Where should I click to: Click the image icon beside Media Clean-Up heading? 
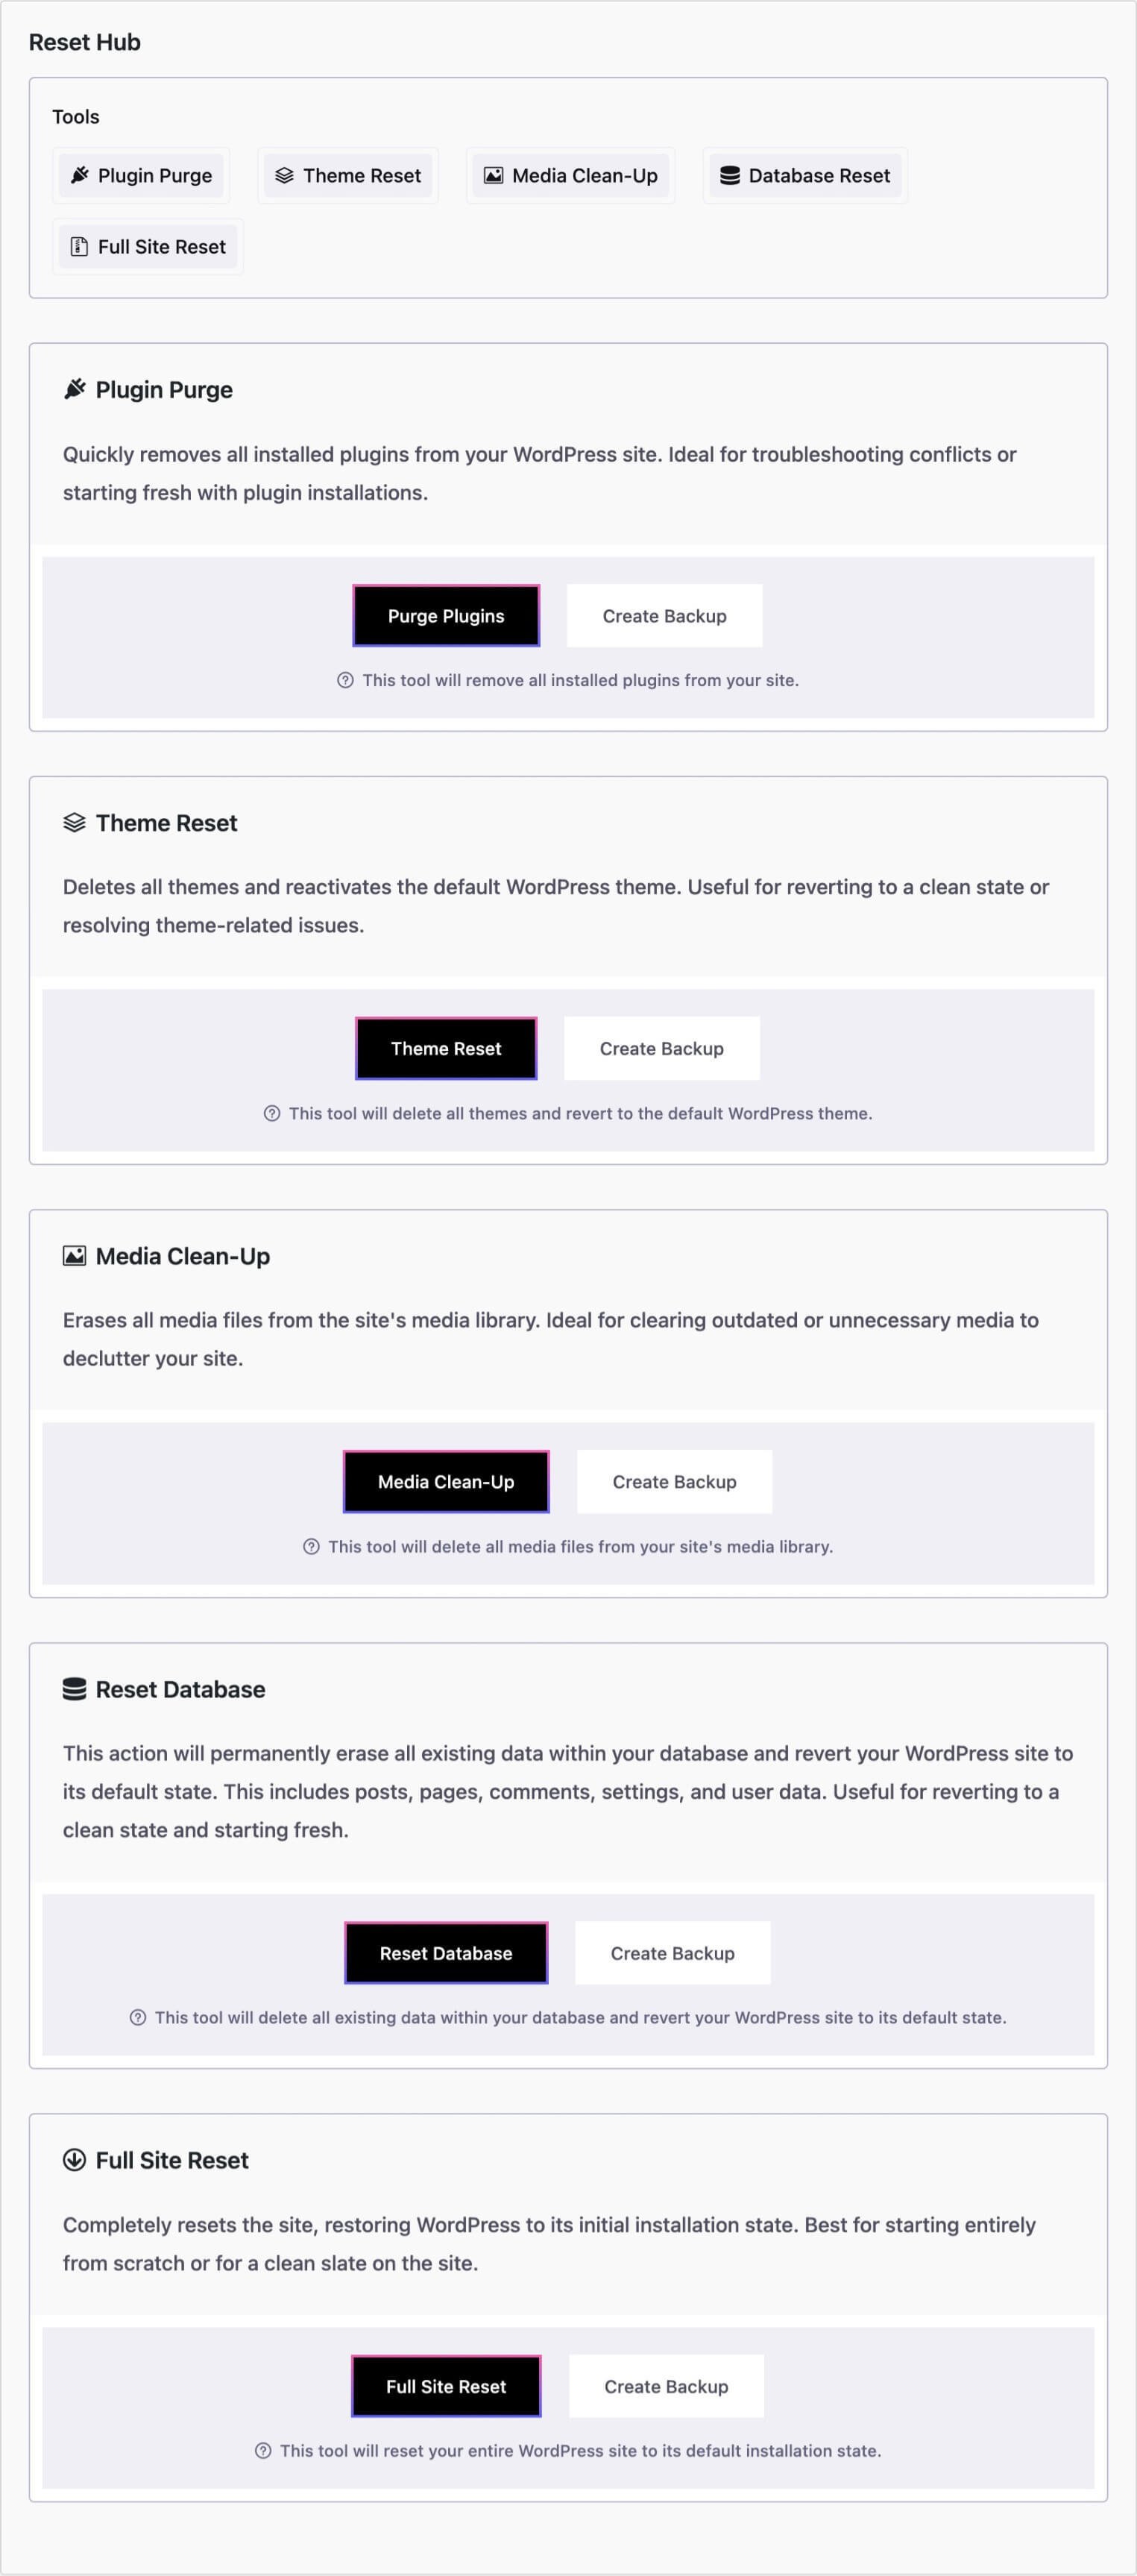click(x=75, y=1255)
